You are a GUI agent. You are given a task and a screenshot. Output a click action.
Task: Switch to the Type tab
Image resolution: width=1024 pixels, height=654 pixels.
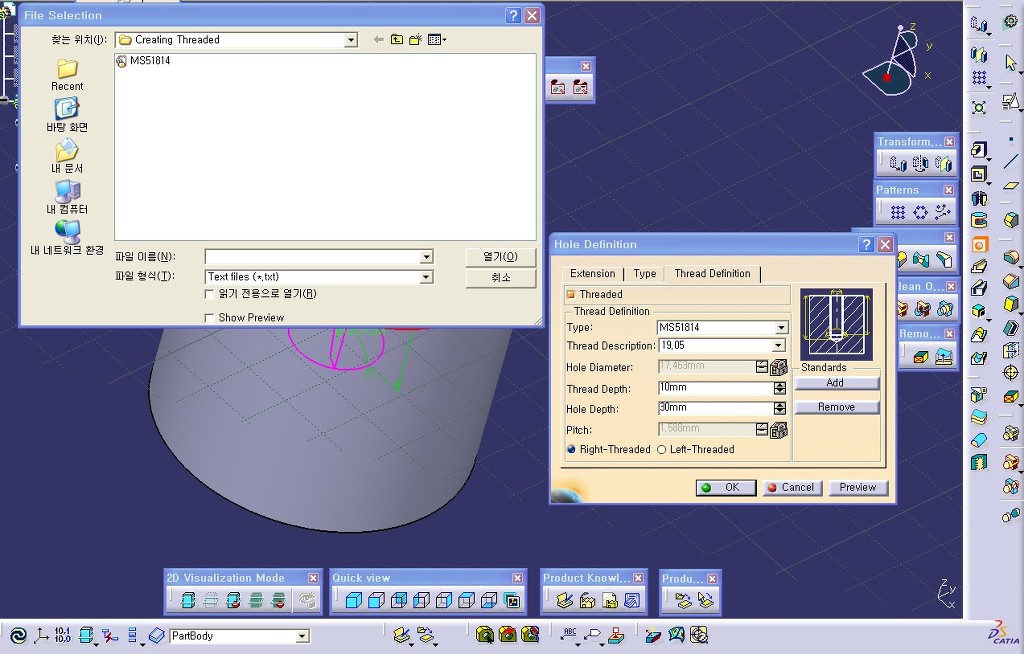click(645, 273)
